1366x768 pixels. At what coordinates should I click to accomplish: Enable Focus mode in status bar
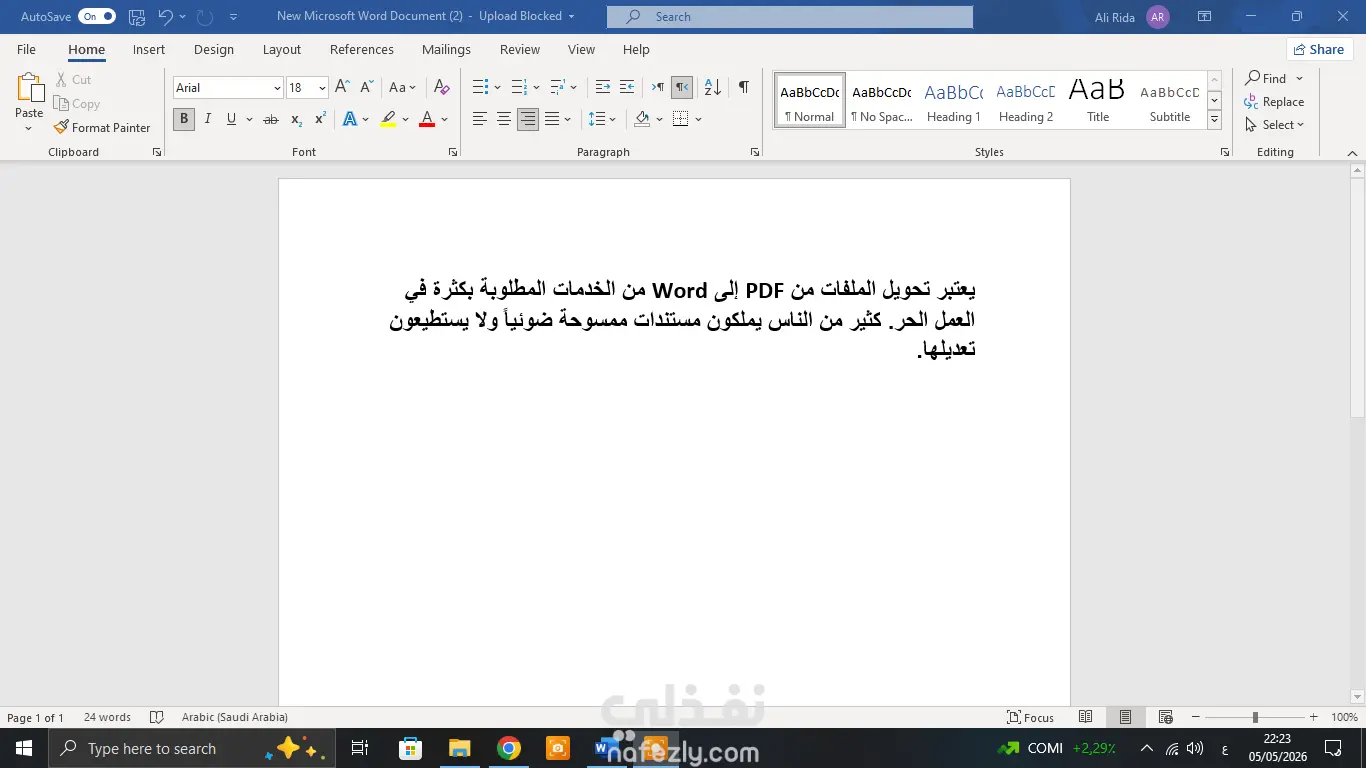pyautogui.click(x=1031, y=717)
